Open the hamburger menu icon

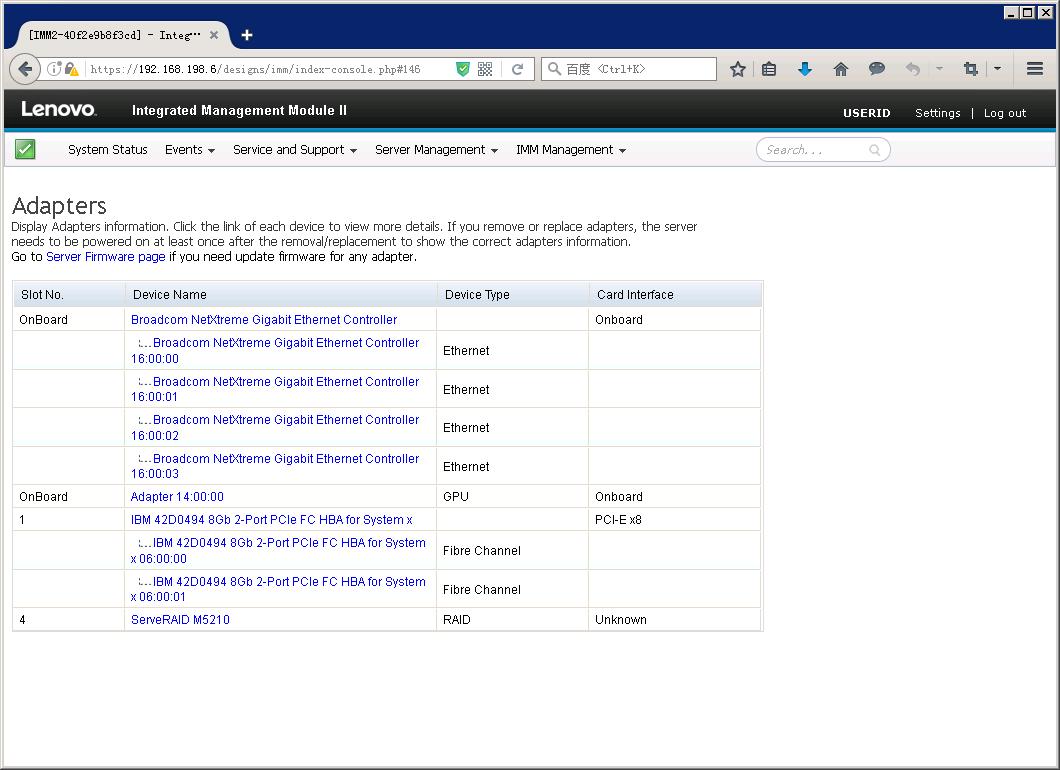(x=1034, y=69)
